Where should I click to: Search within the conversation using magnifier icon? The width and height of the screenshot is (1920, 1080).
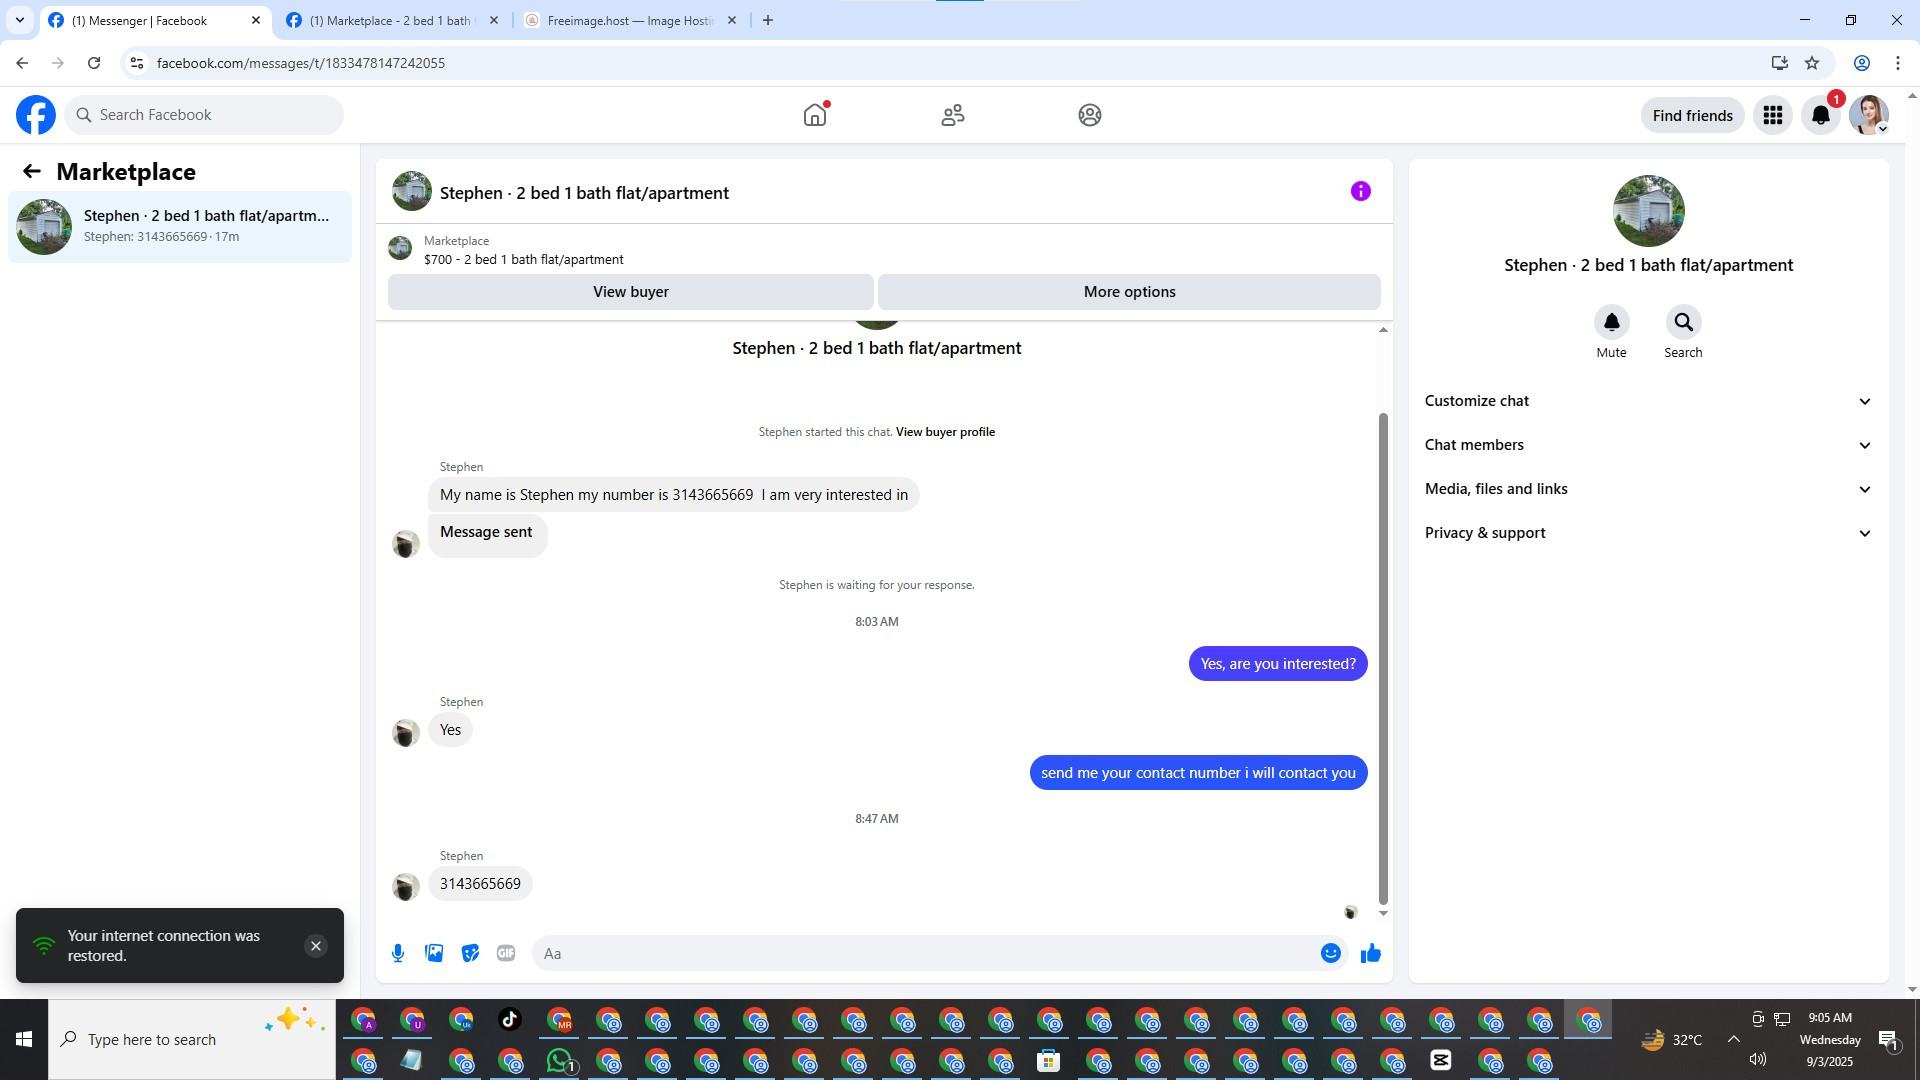click(1684, 322)
